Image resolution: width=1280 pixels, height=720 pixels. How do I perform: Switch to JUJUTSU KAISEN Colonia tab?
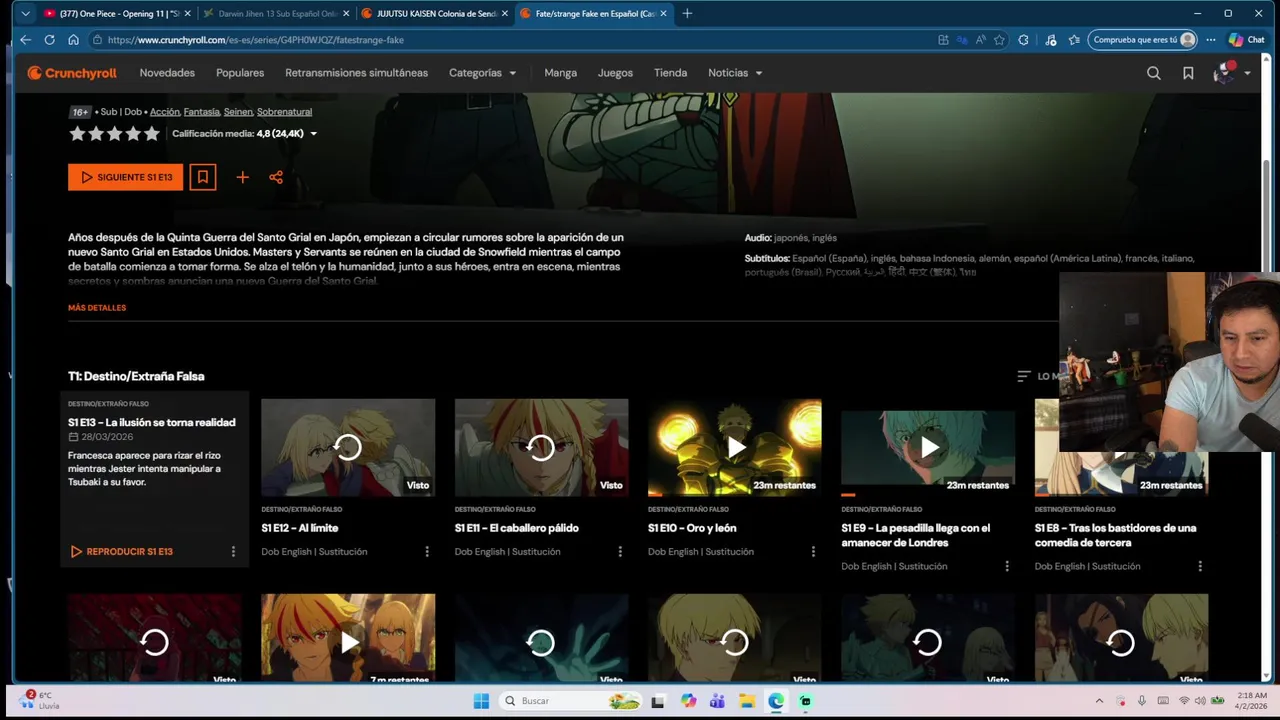pyautogui.click(x=436, y=13)
